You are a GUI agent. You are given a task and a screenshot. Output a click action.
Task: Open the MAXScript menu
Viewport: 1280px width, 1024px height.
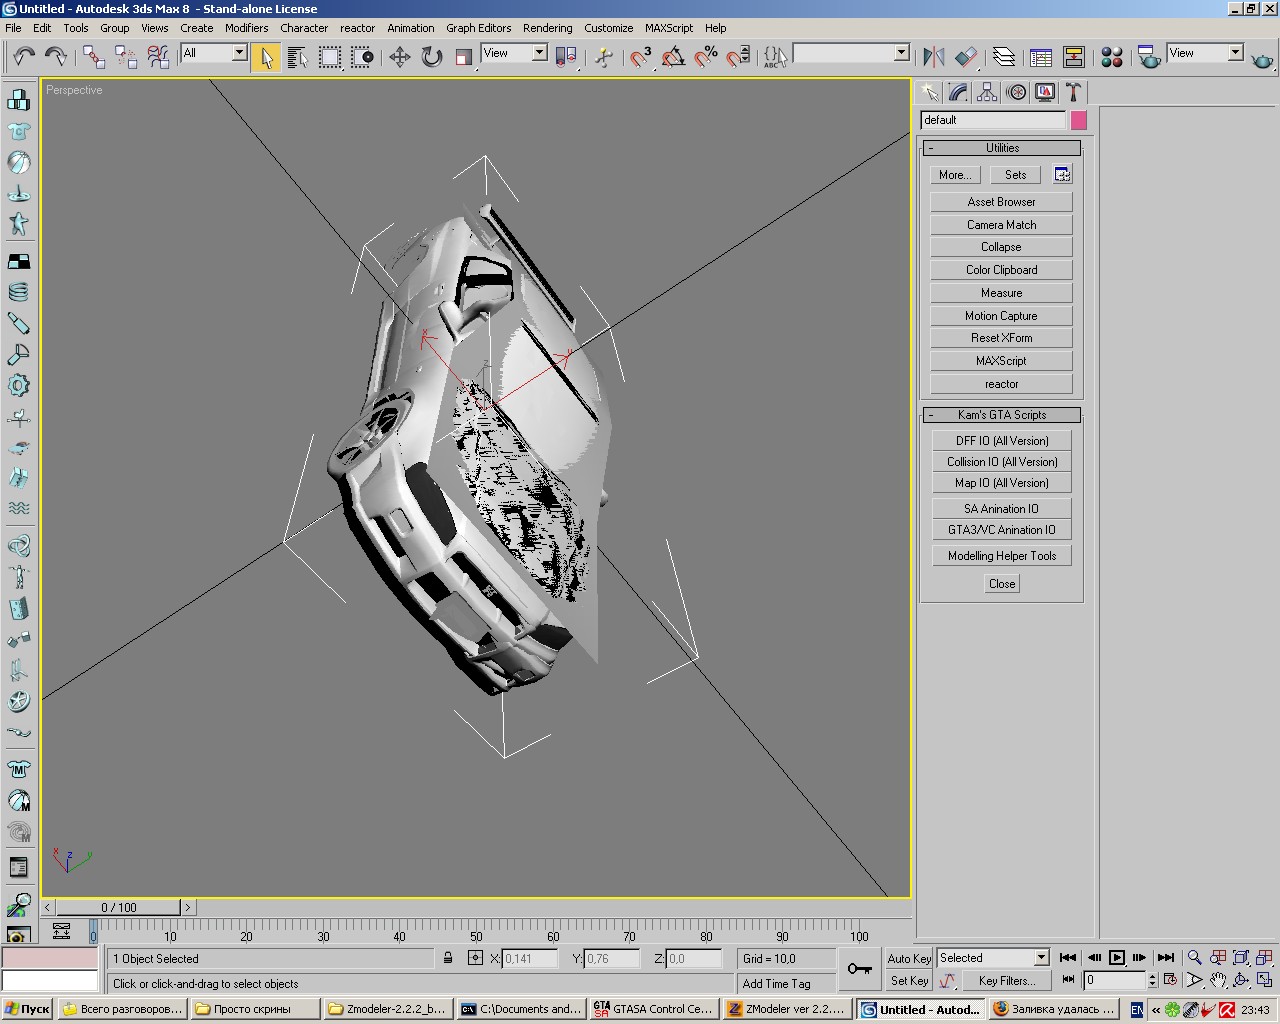pos(669,28)
